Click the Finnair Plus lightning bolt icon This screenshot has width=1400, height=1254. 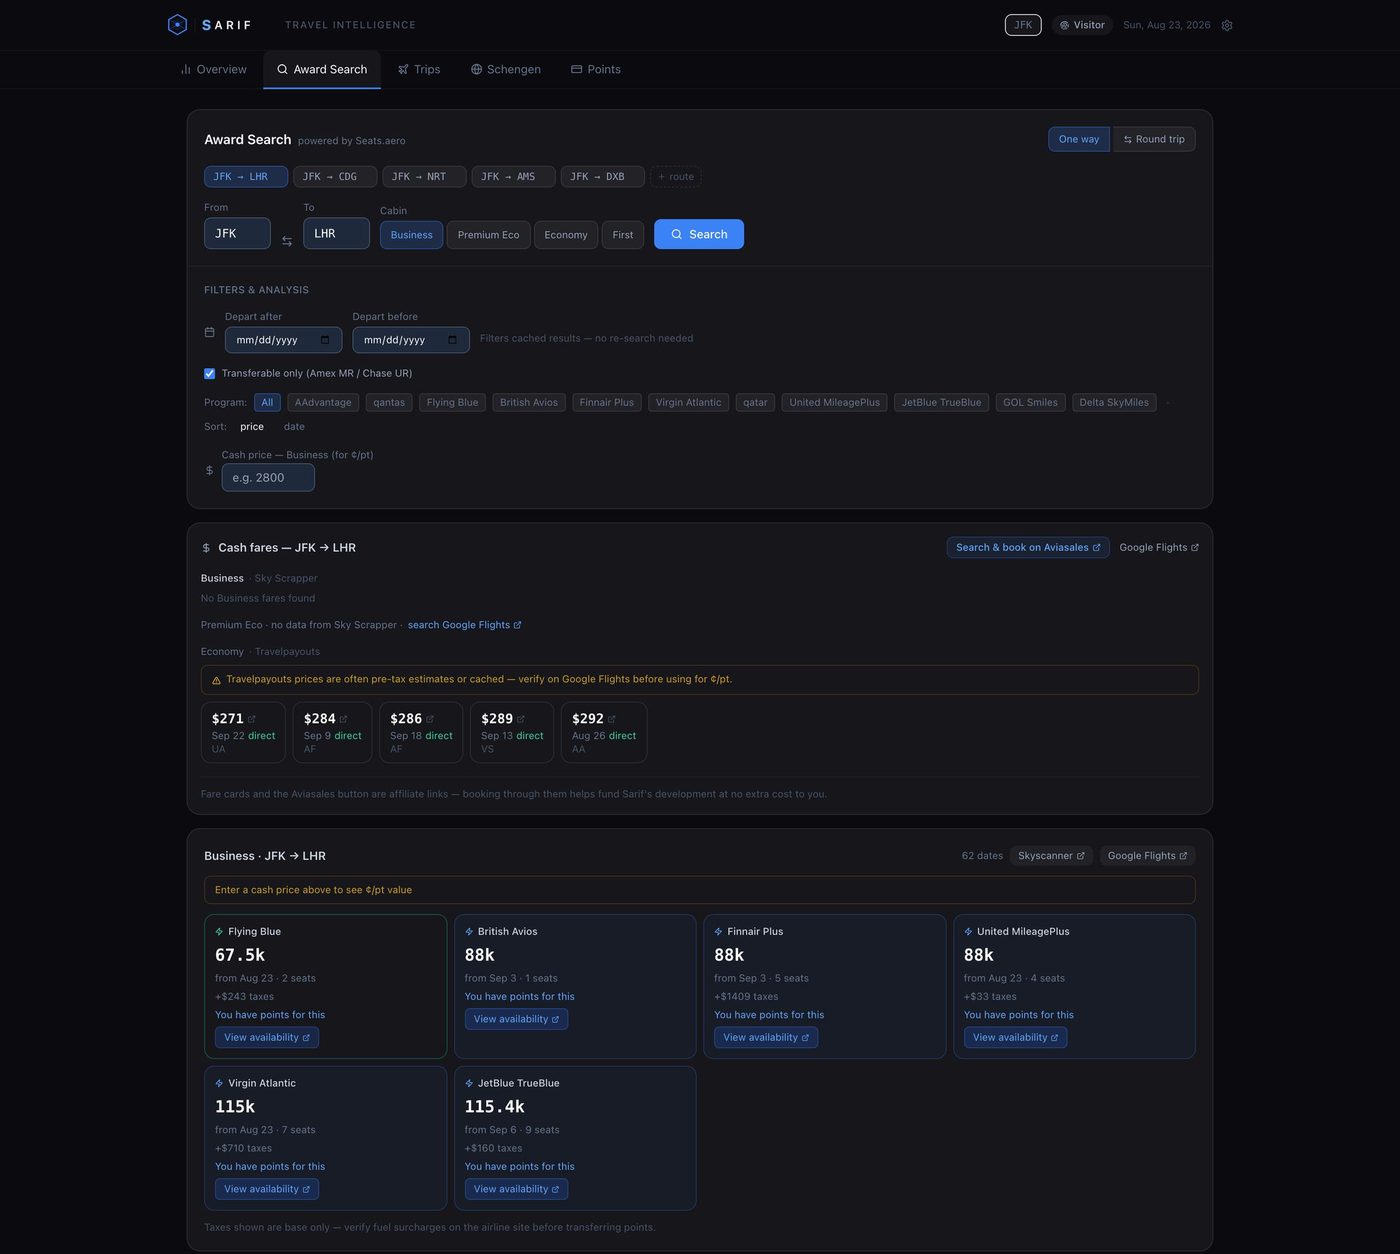tap(718, 932)
